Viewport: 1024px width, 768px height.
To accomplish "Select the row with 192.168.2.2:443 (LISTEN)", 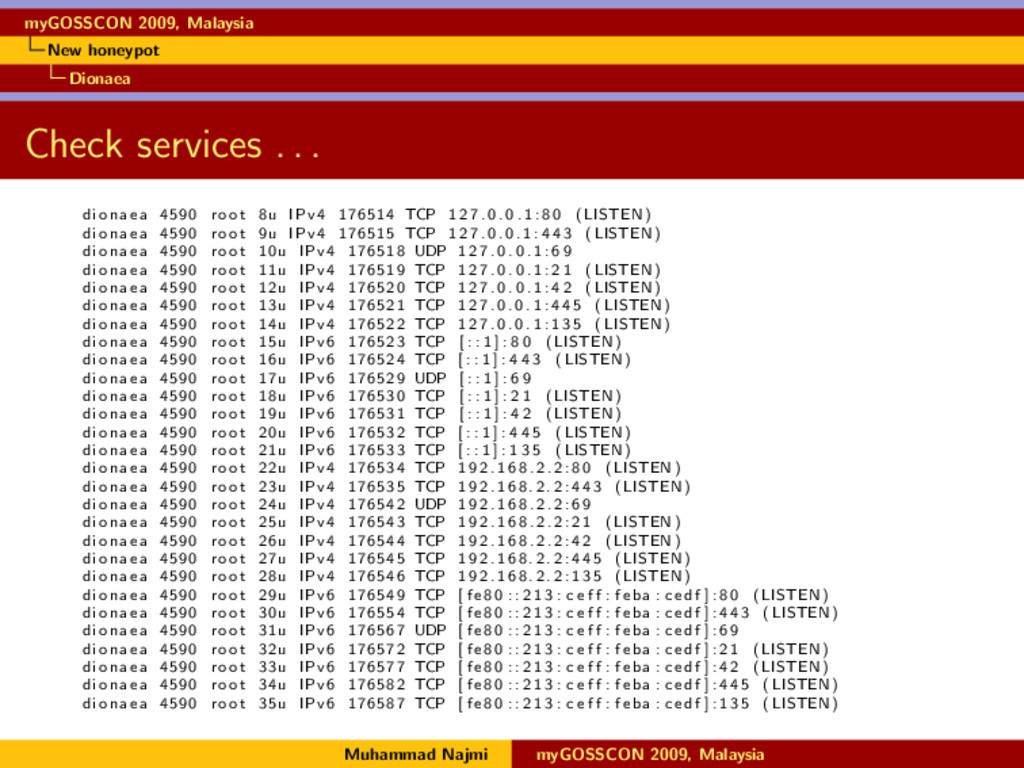I will 387,487.
